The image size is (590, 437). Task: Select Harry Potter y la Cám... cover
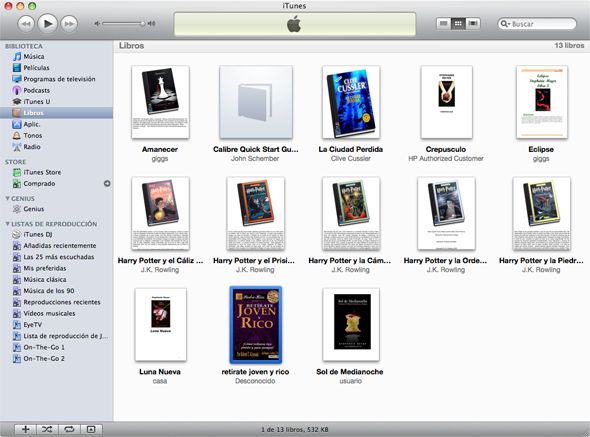click(x=351, y=213)
